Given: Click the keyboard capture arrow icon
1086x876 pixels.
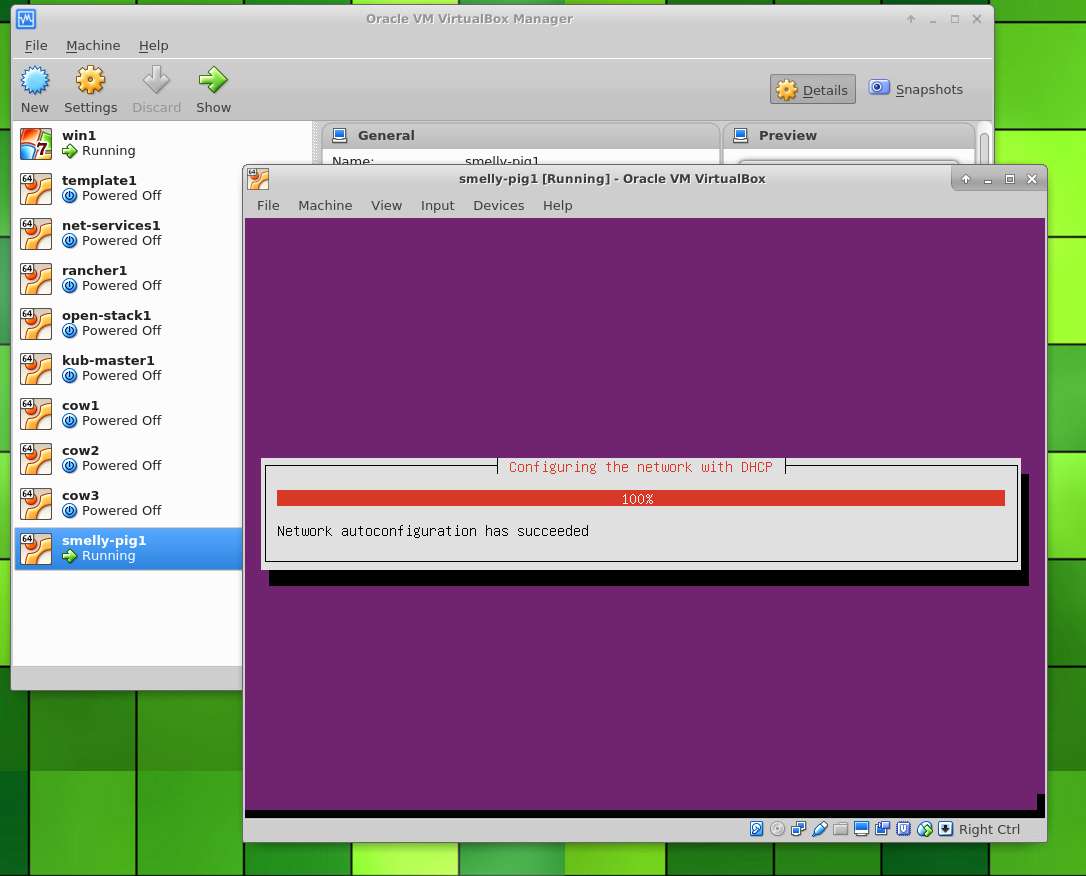Looking at the screenshot, I should coord(945,829).
